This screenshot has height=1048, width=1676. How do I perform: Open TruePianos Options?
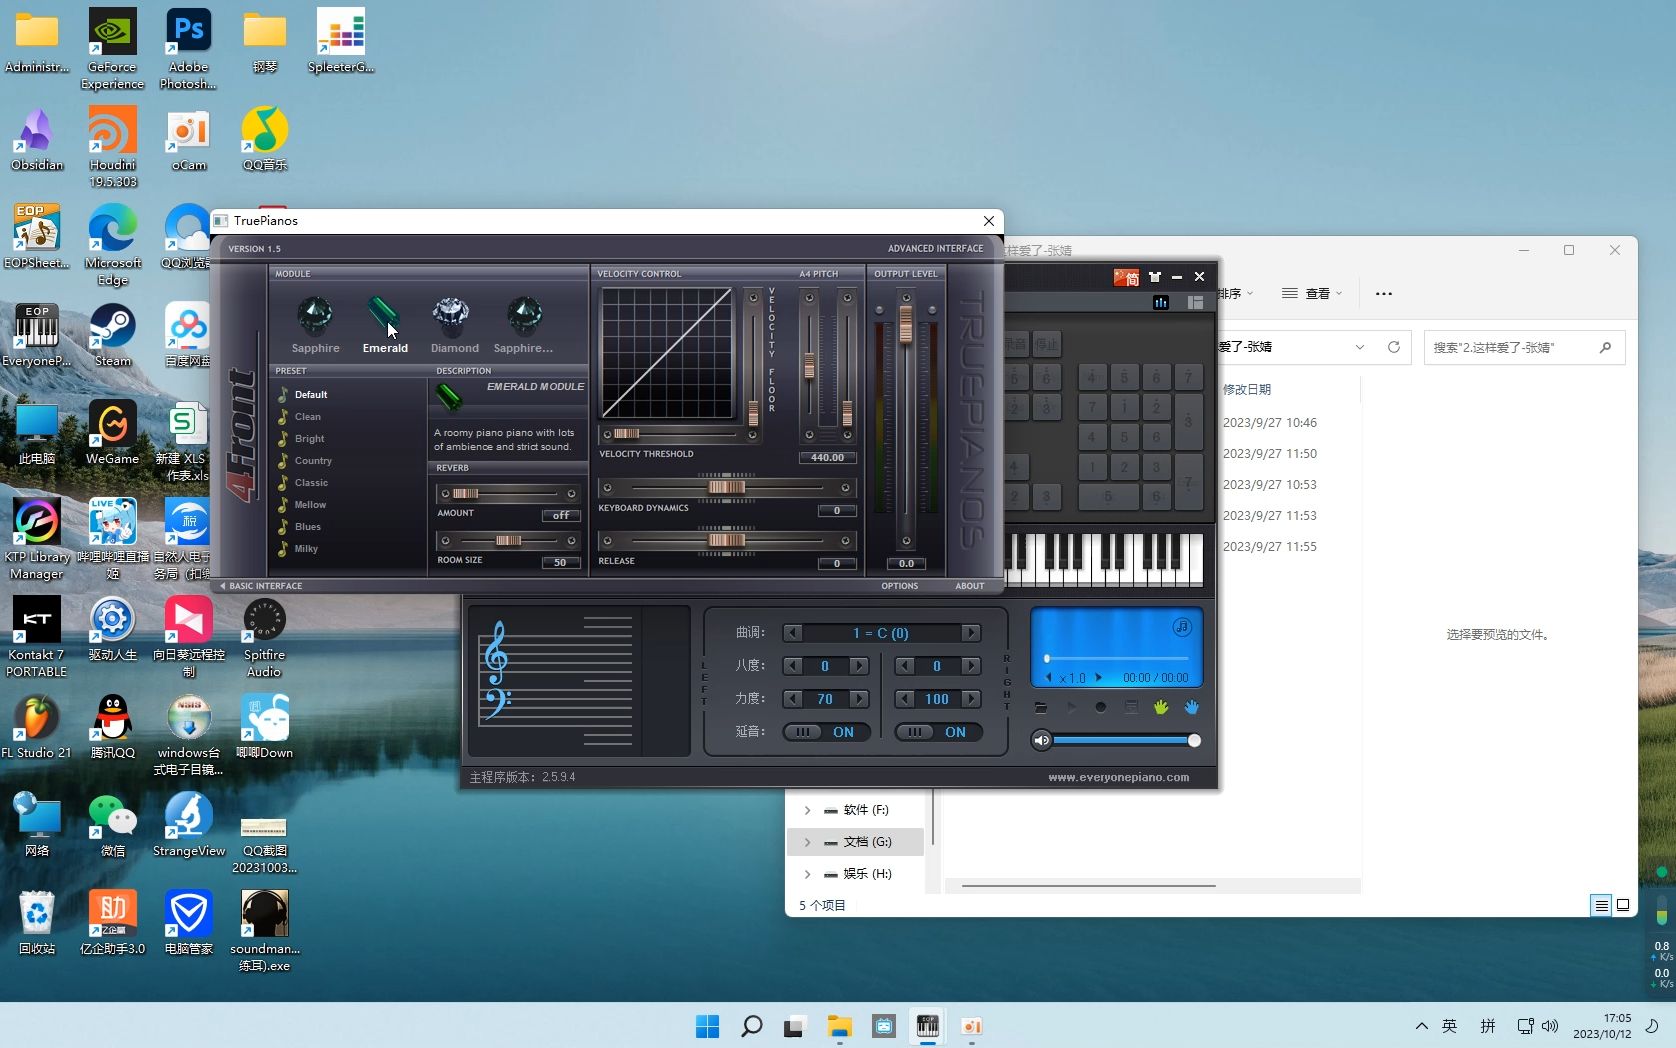point(899,586)
